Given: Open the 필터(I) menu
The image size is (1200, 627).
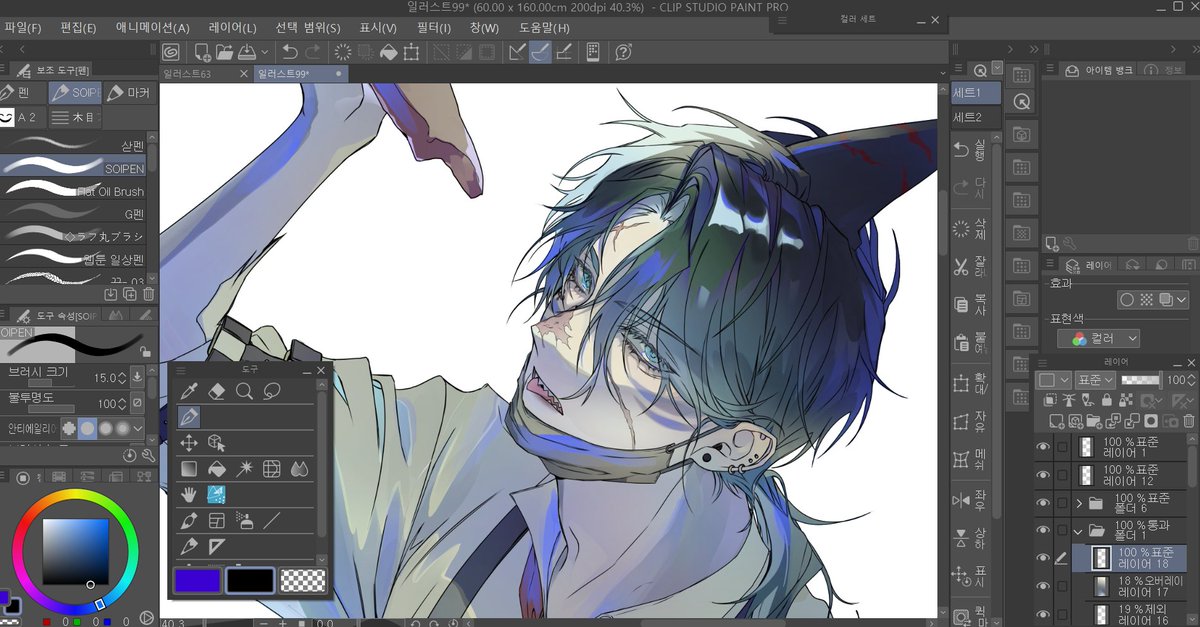Looking at the screenshot, I should point(432,28).
